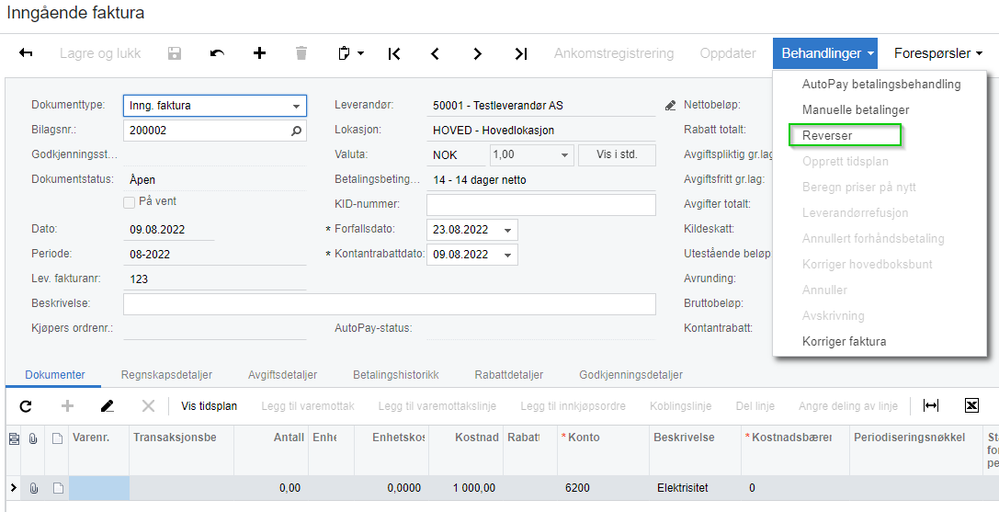Open the clipboard paste dropdown

(350, 53)
